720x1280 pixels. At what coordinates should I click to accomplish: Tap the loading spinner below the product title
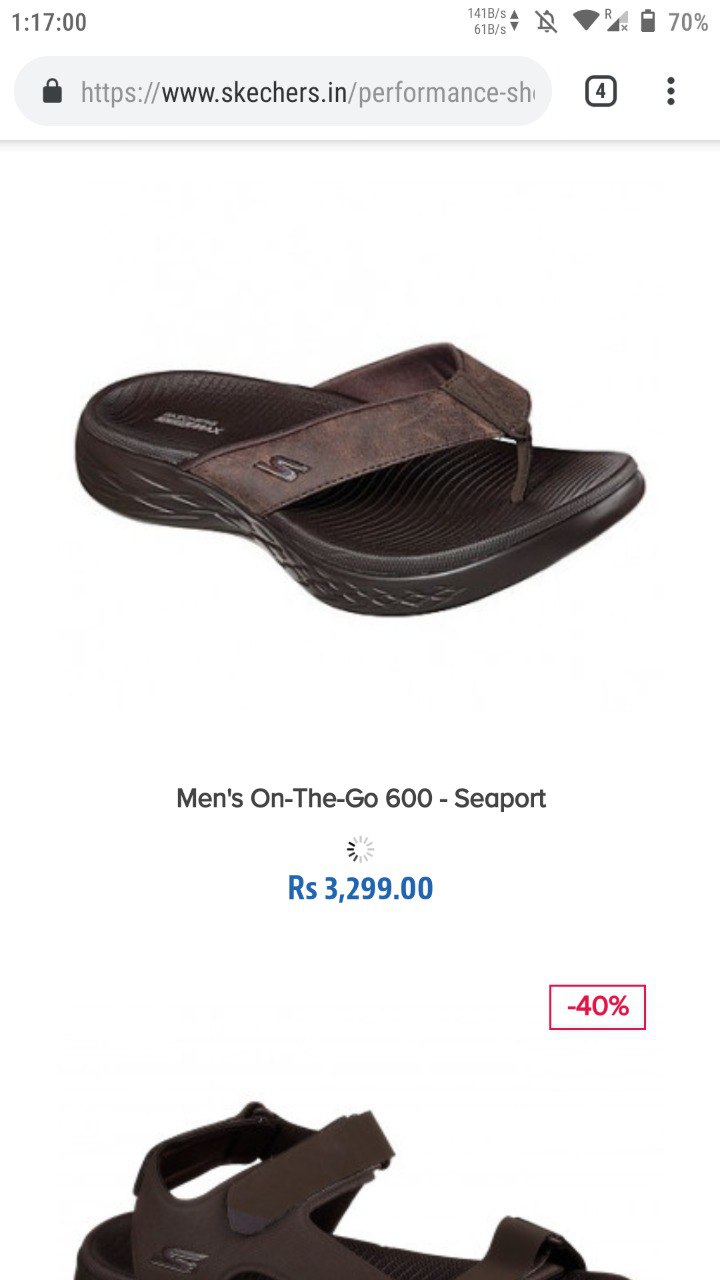(x=360, y=850)
